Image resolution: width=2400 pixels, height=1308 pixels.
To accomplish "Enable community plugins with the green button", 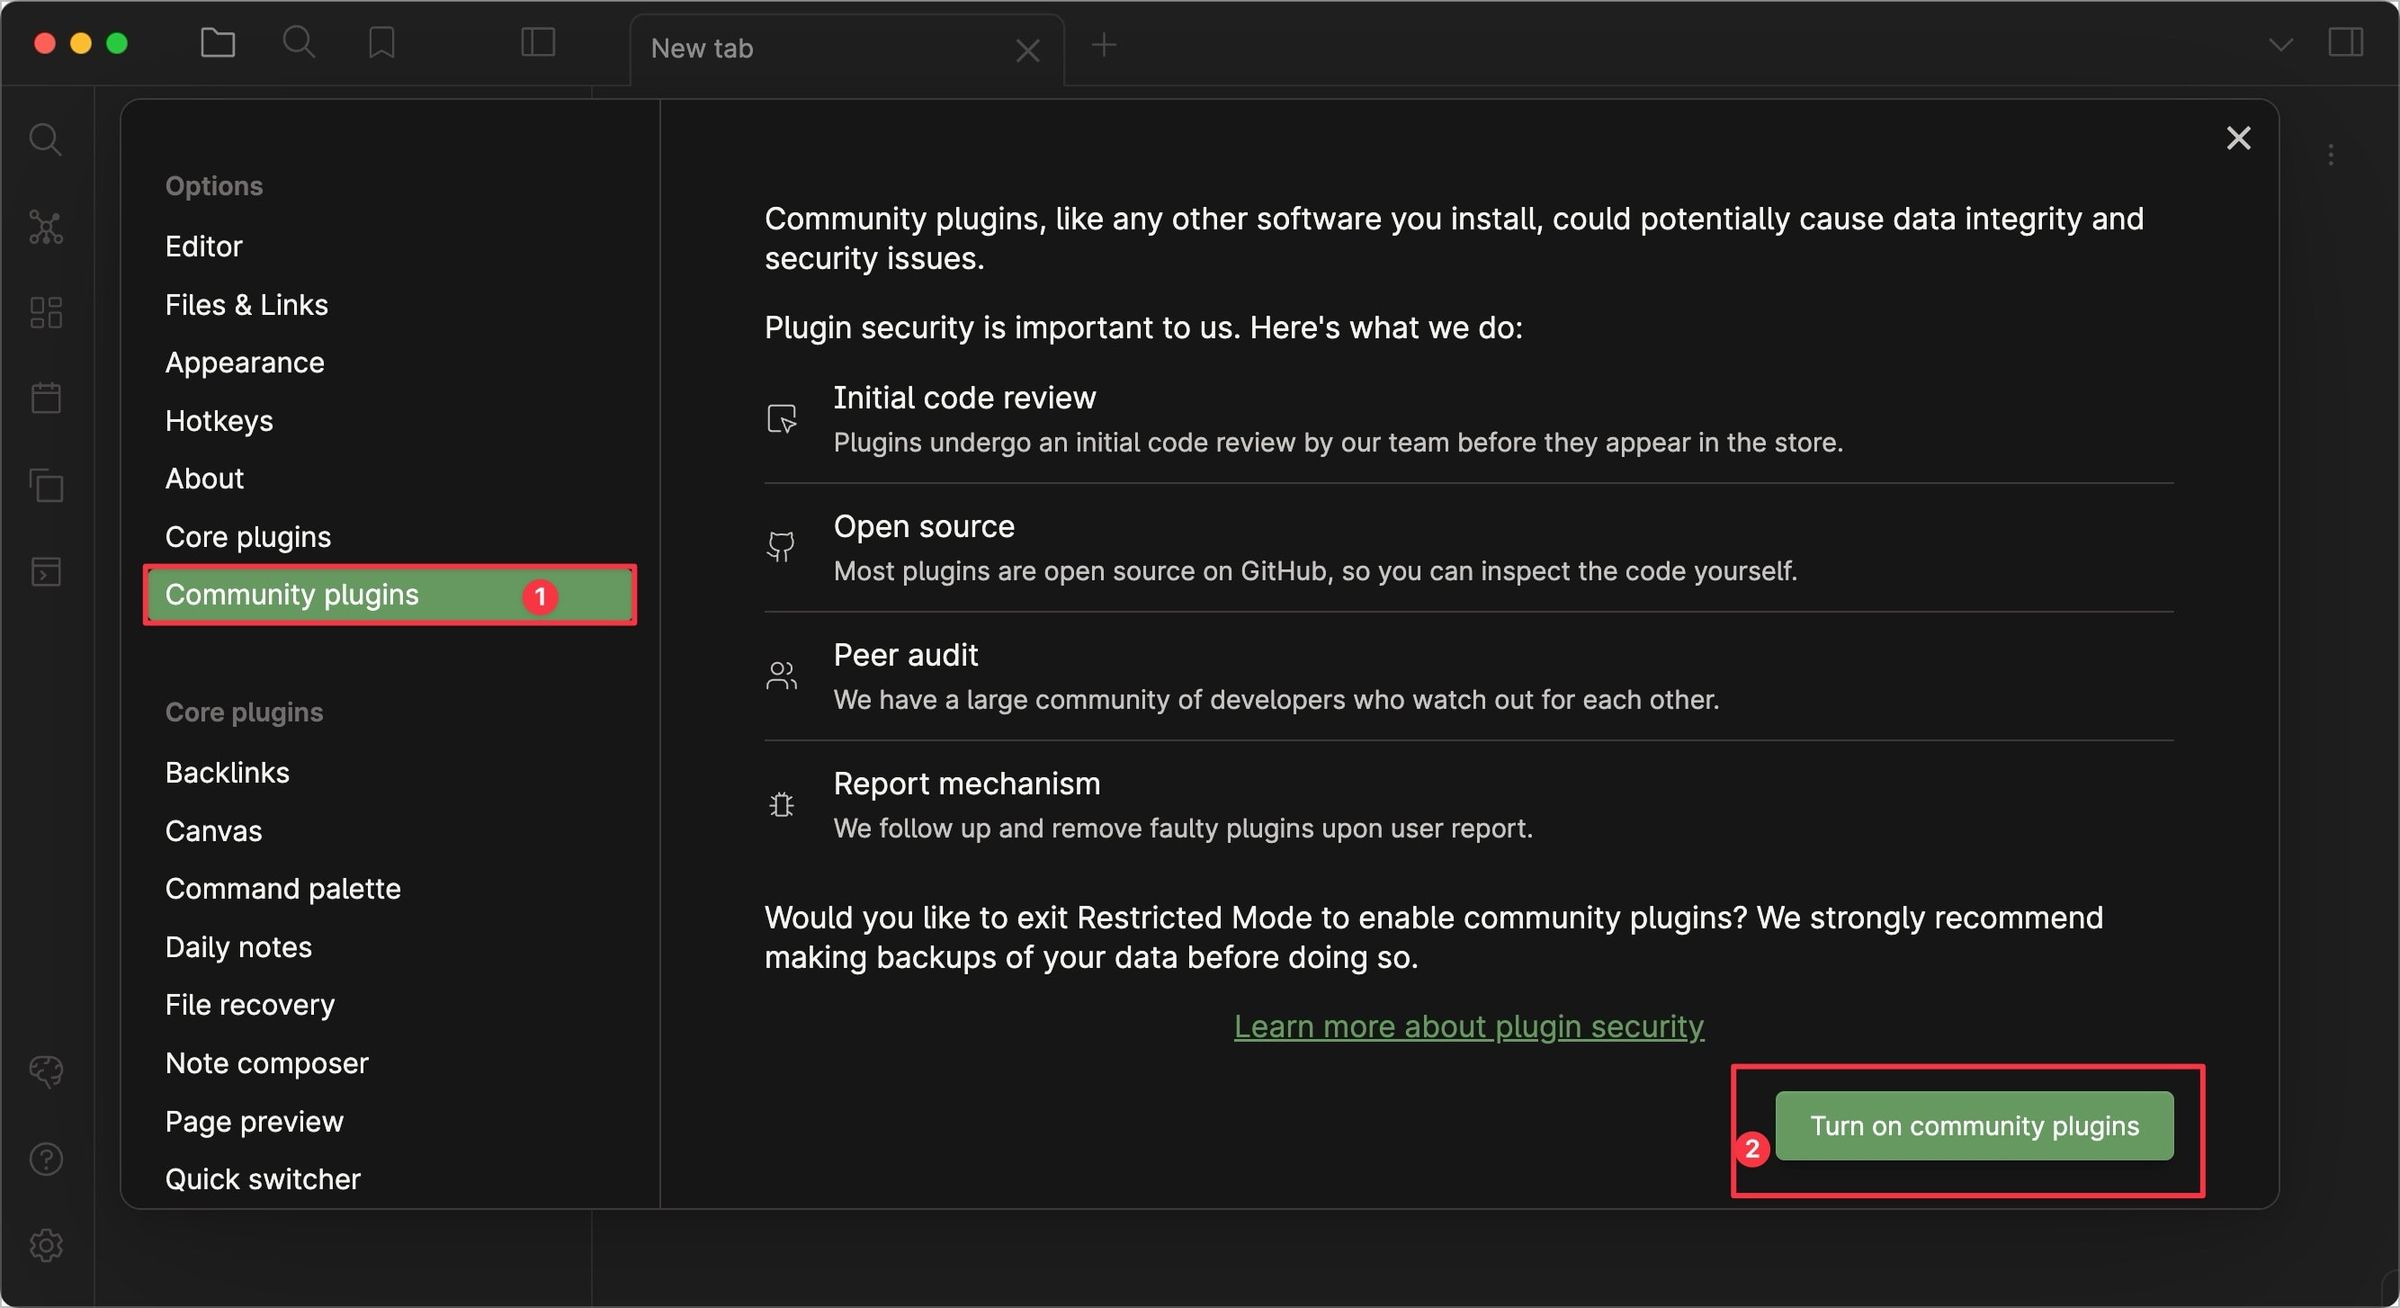I will pos(1974,1125).
